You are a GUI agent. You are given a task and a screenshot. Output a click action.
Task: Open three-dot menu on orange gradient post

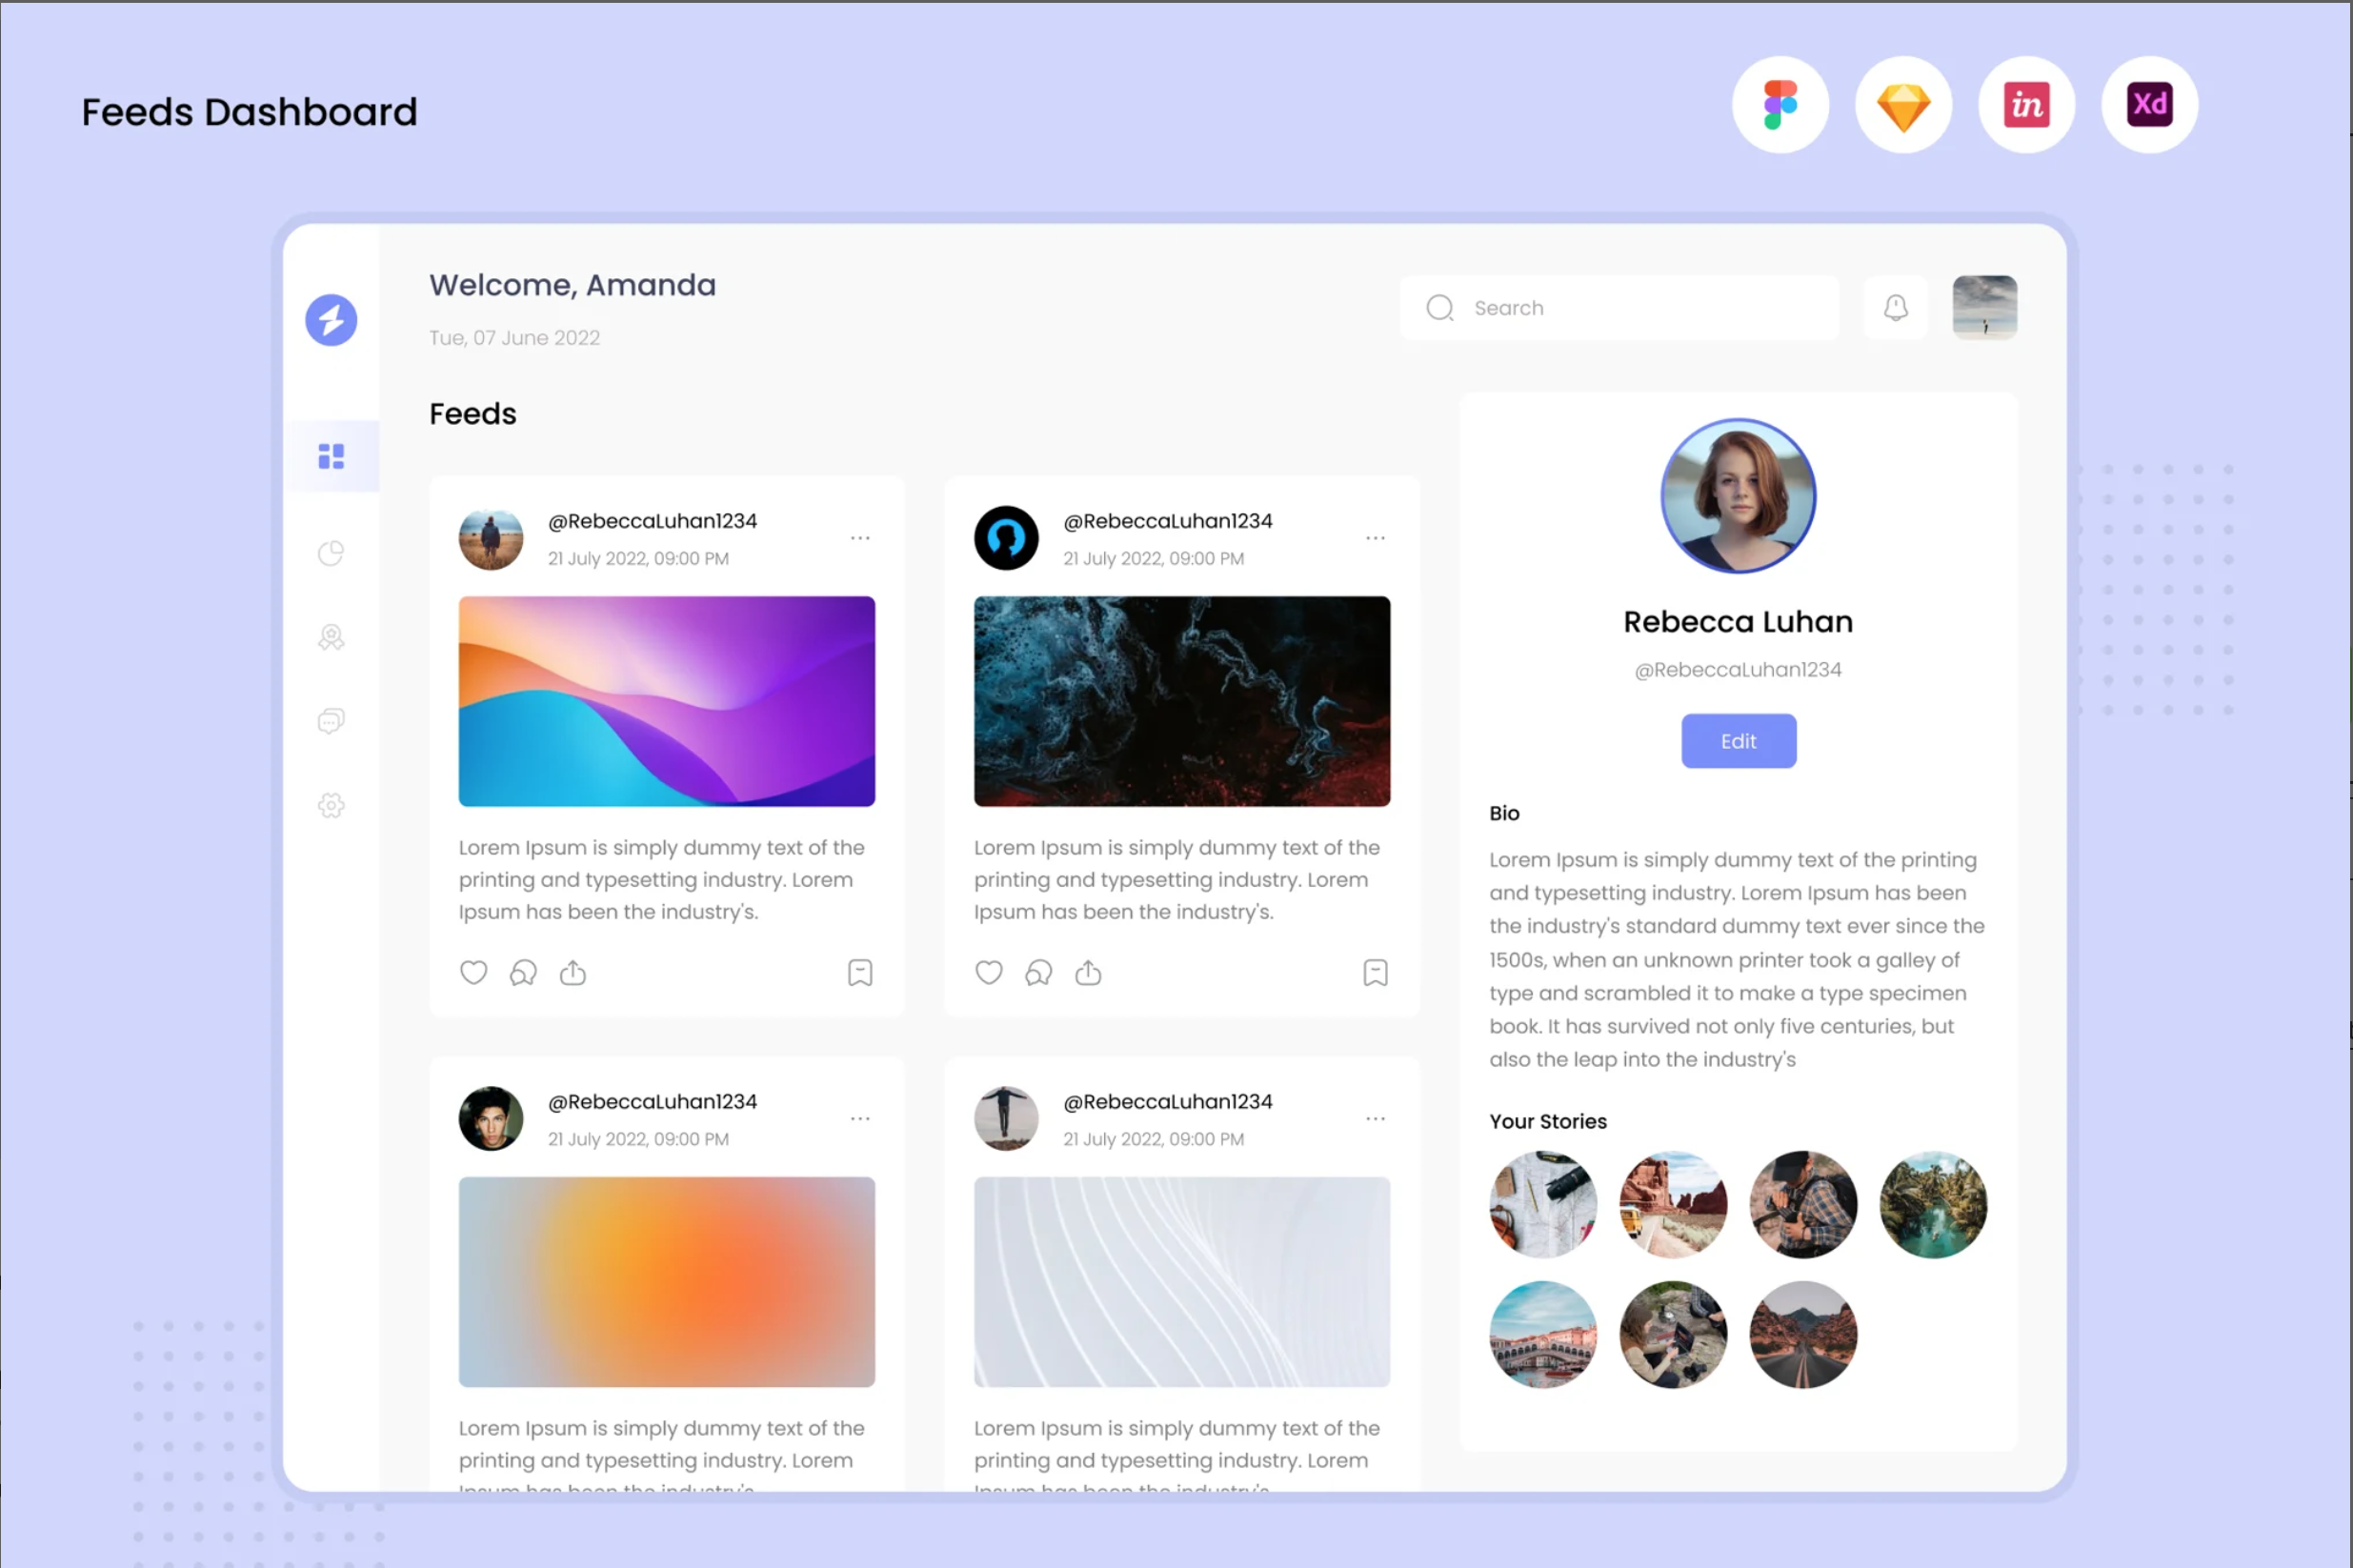pyautogui.click(x=860, y=1118)
